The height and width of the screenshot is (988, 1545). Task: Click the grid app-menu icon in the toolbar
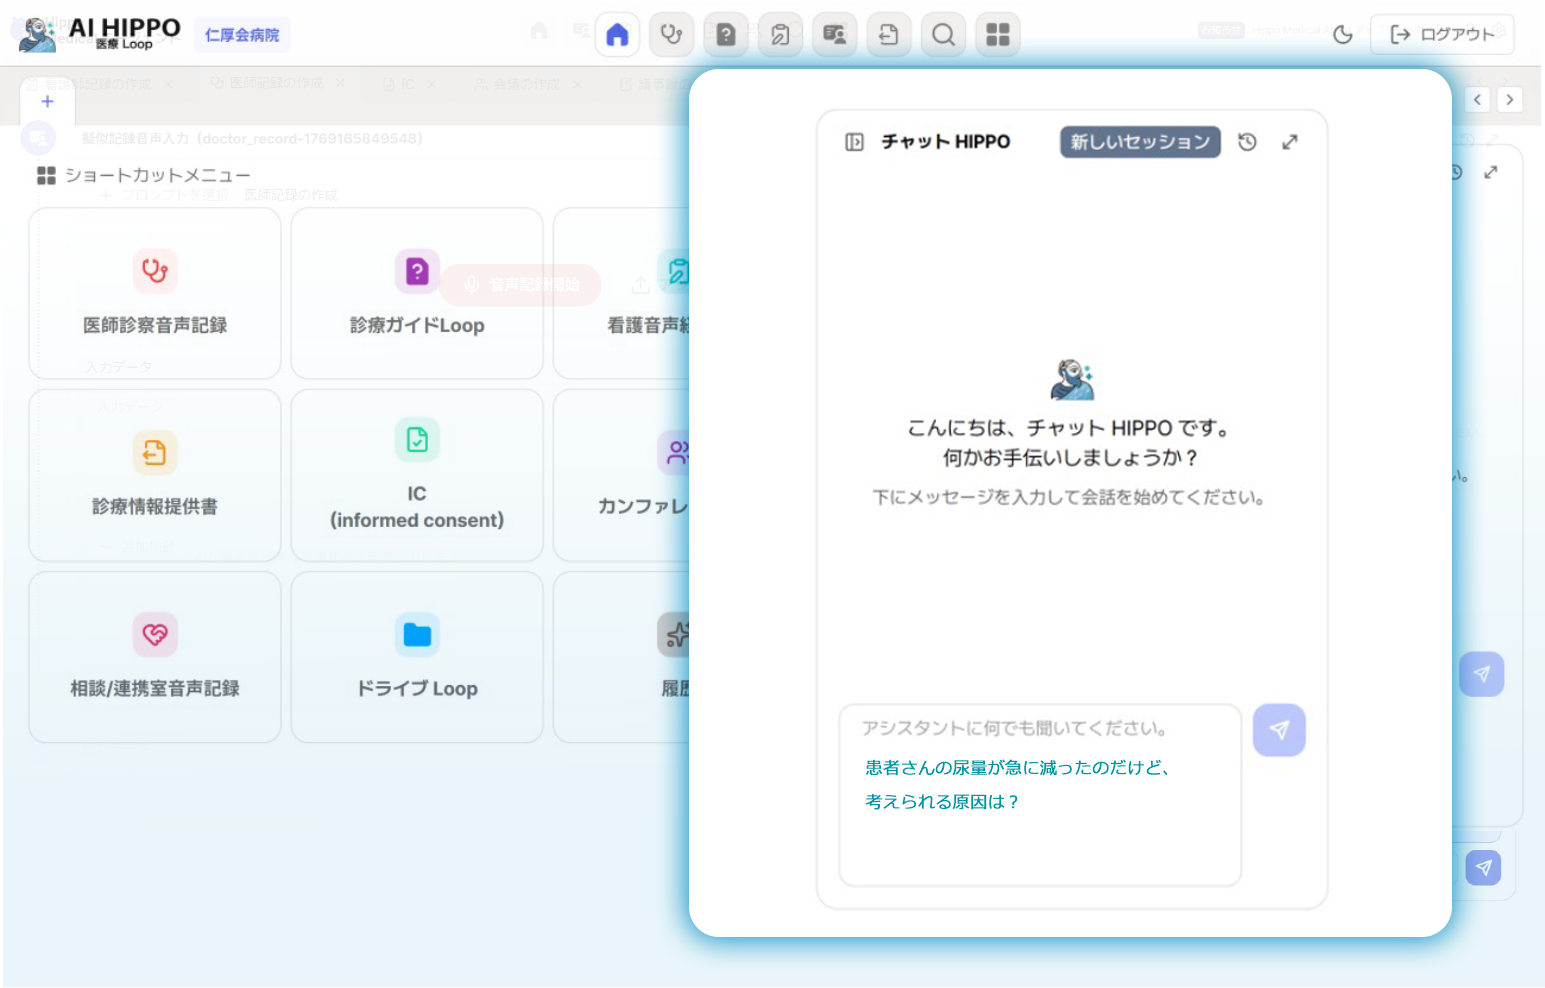pyautogui.click(x=997, y=34)
